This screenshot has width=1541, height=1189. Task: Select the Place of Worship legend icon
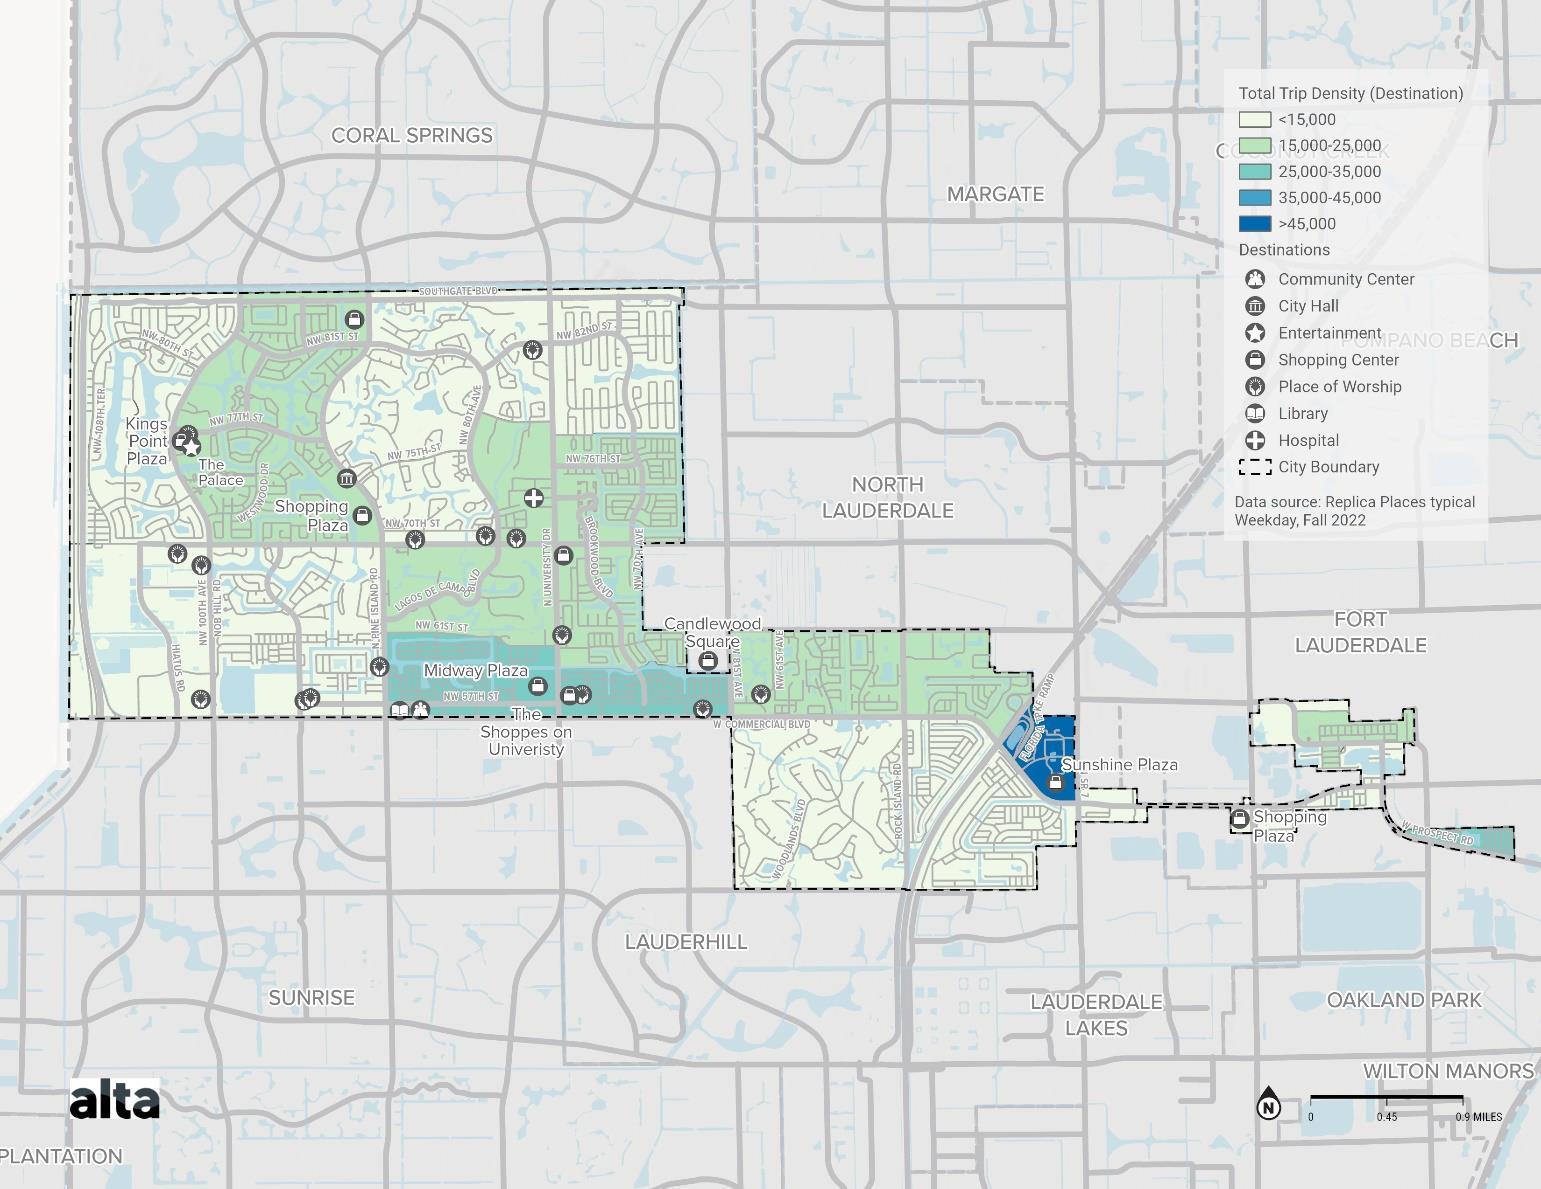1255,387
